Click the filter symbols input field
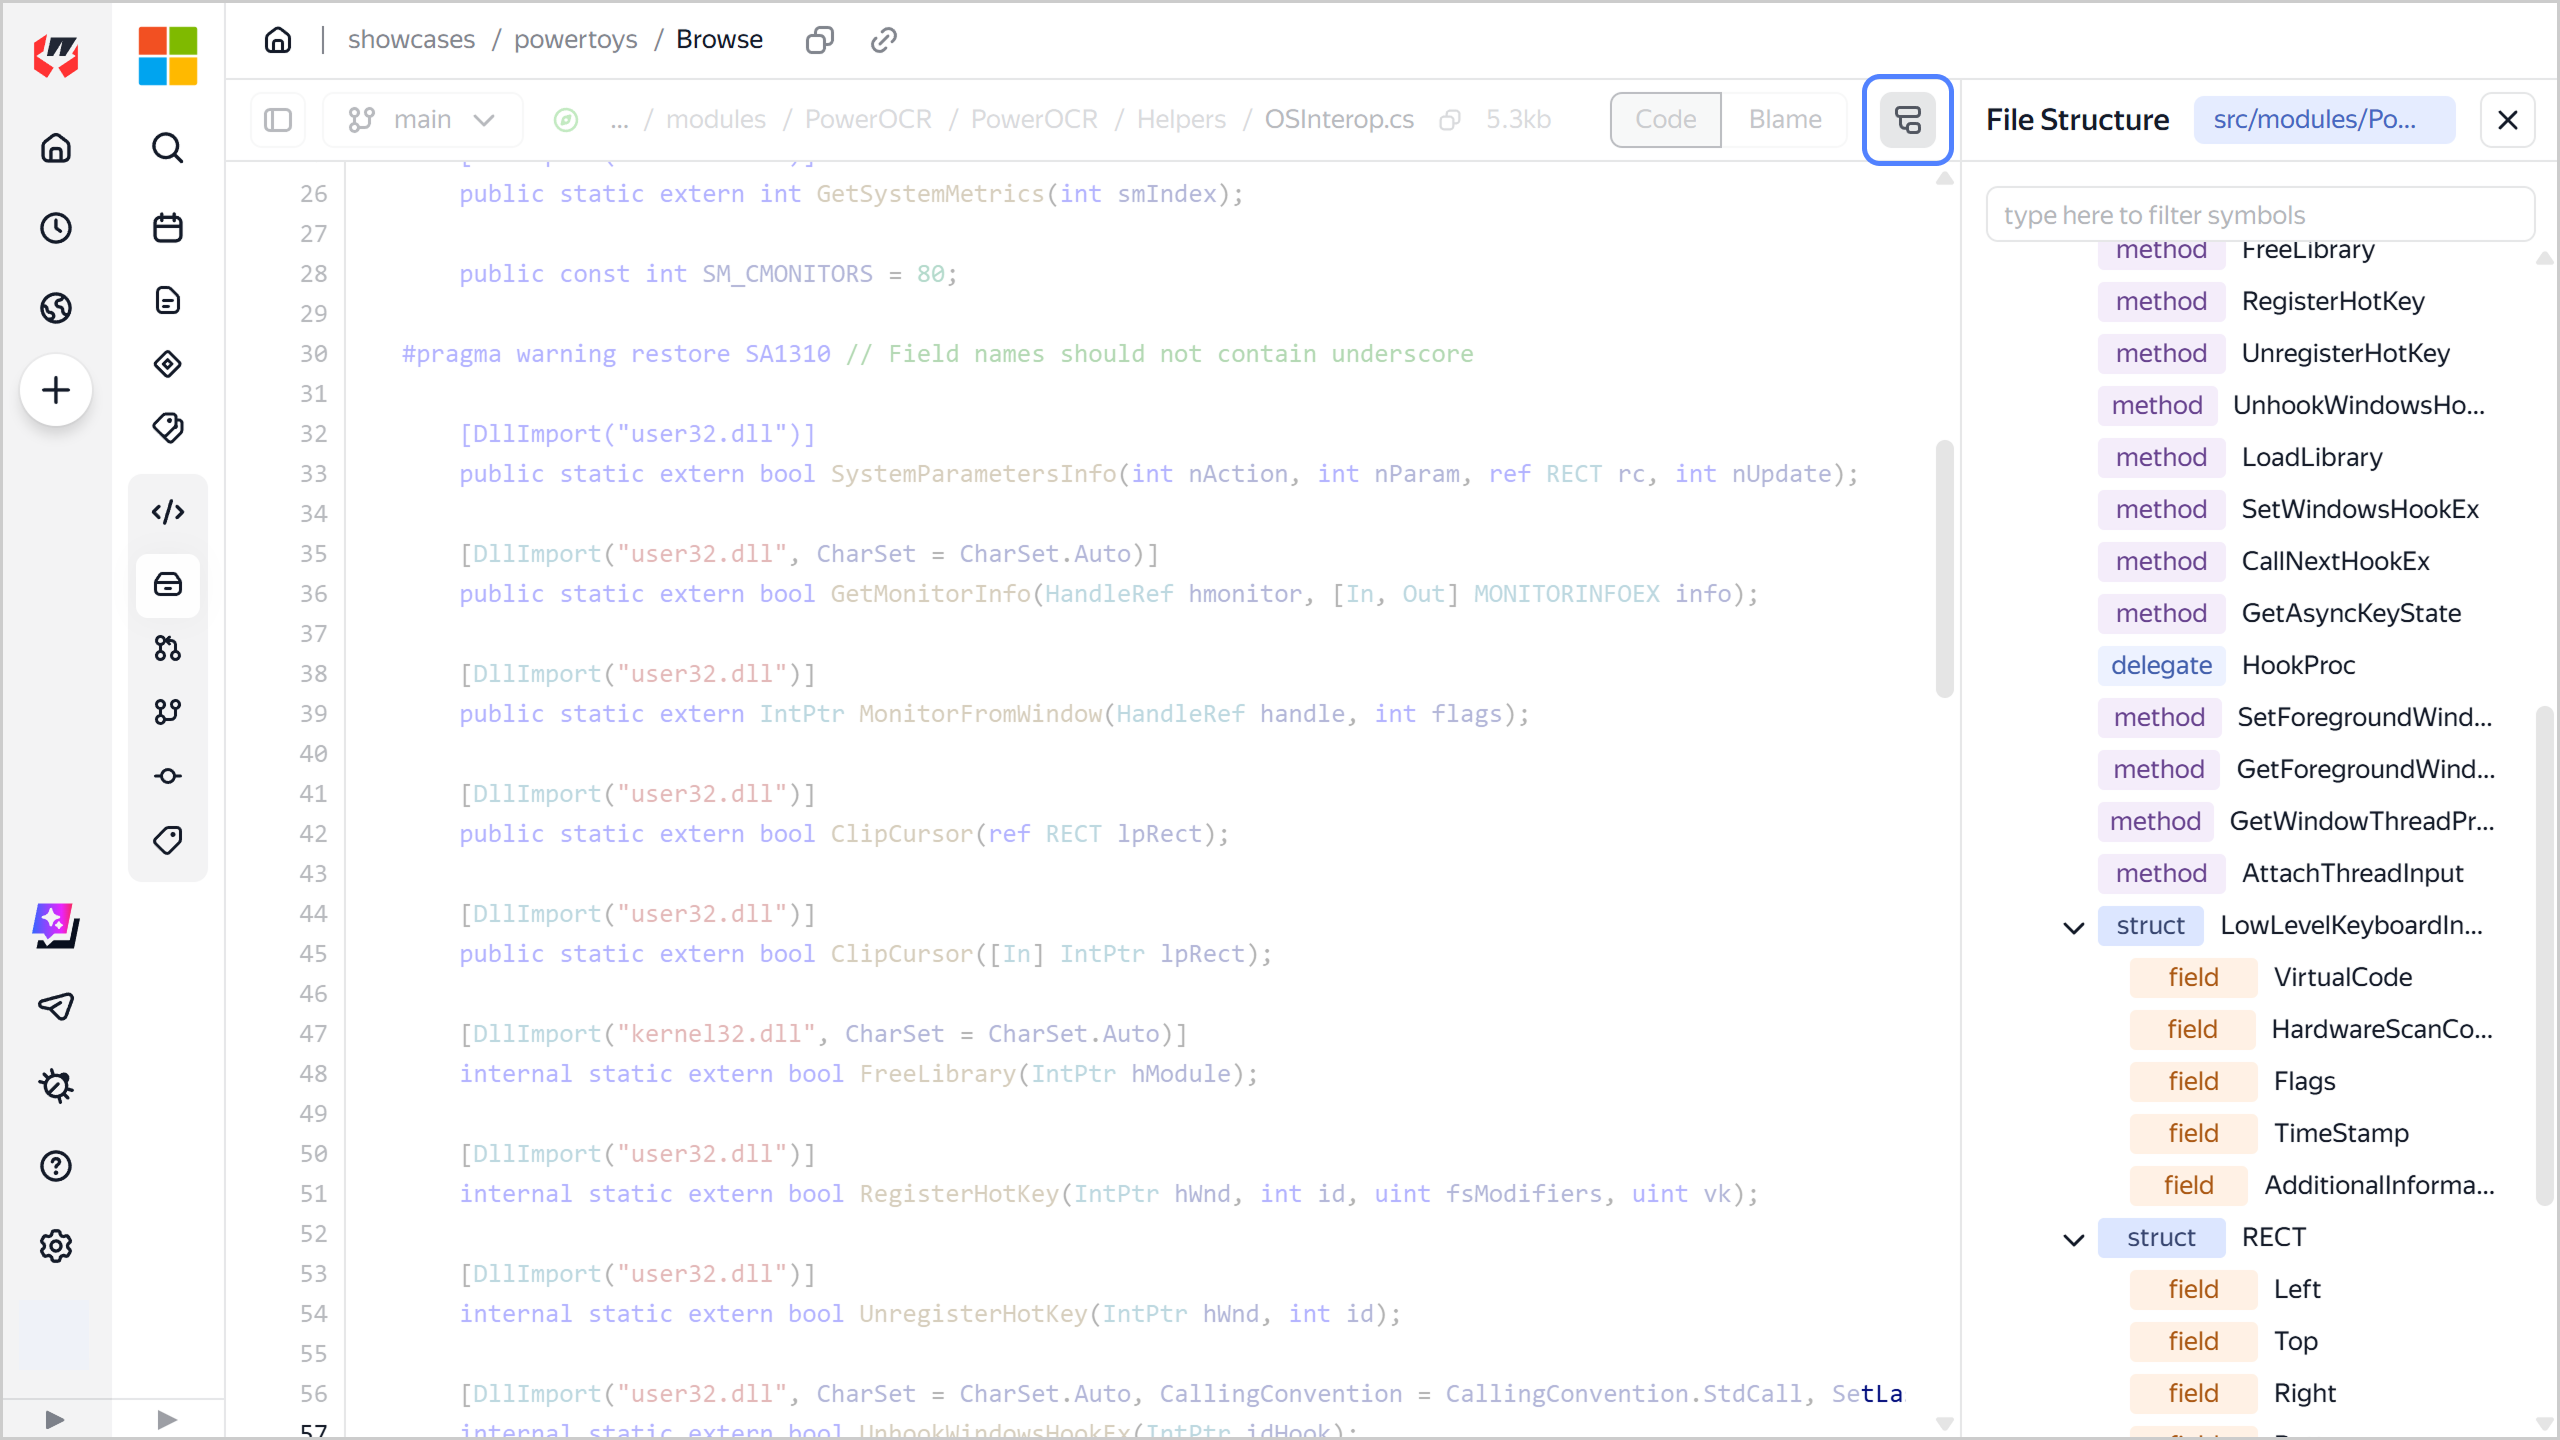Image resolution: width=2560 pixels, height=1440 pixels. tap(2259, 215)
